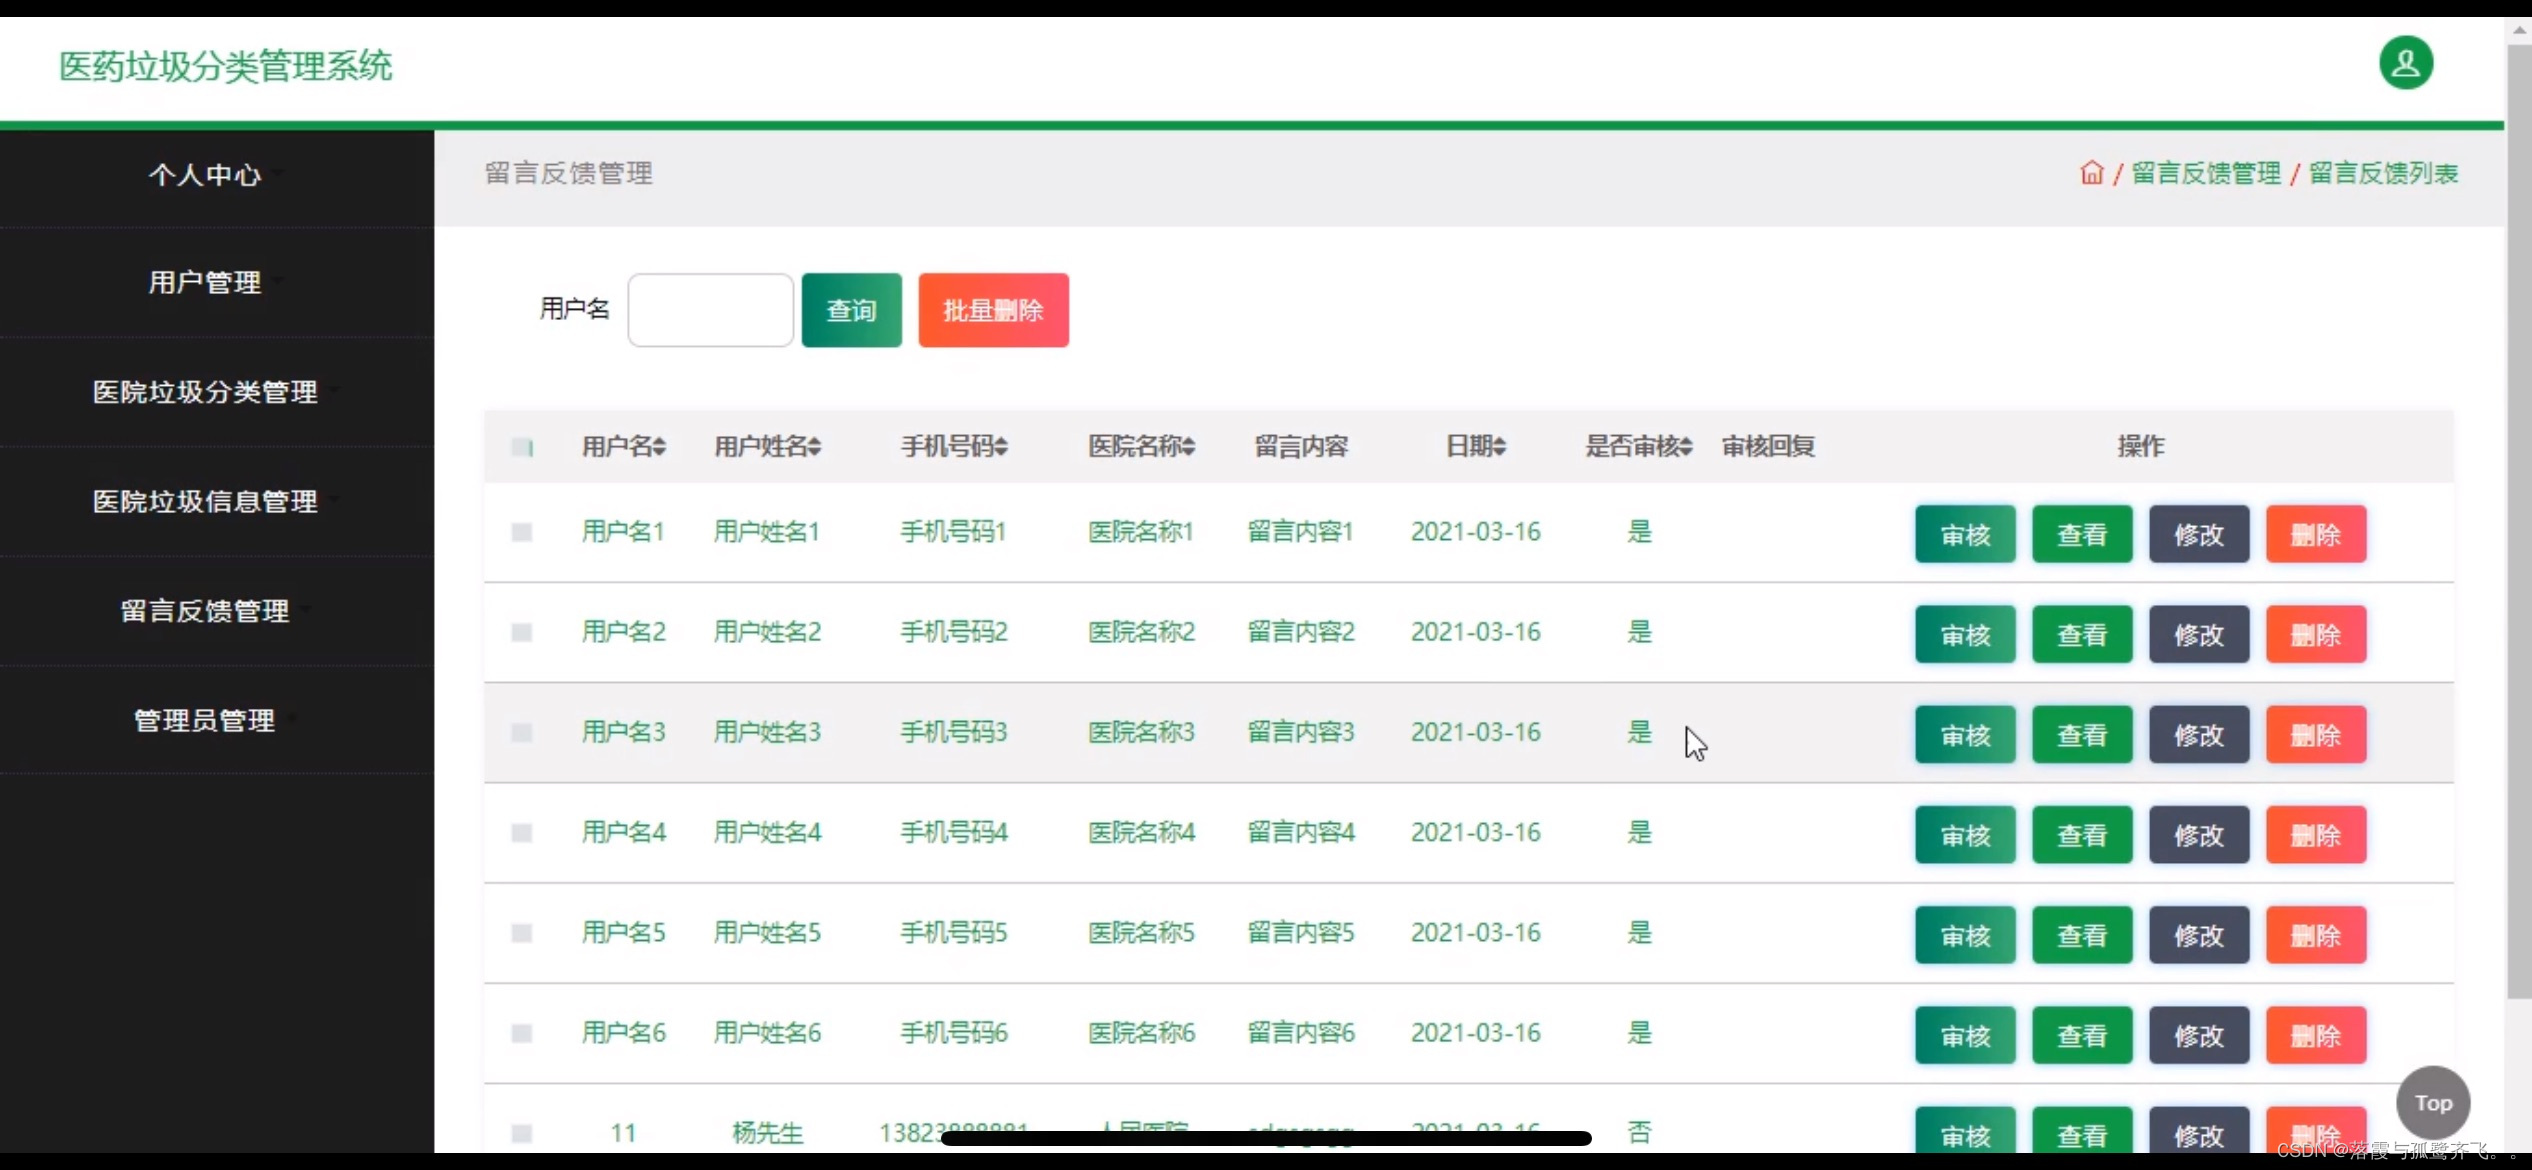
Task: Open 留言反馈管理 breadcrumb link
Action: tap(2206, 173)
